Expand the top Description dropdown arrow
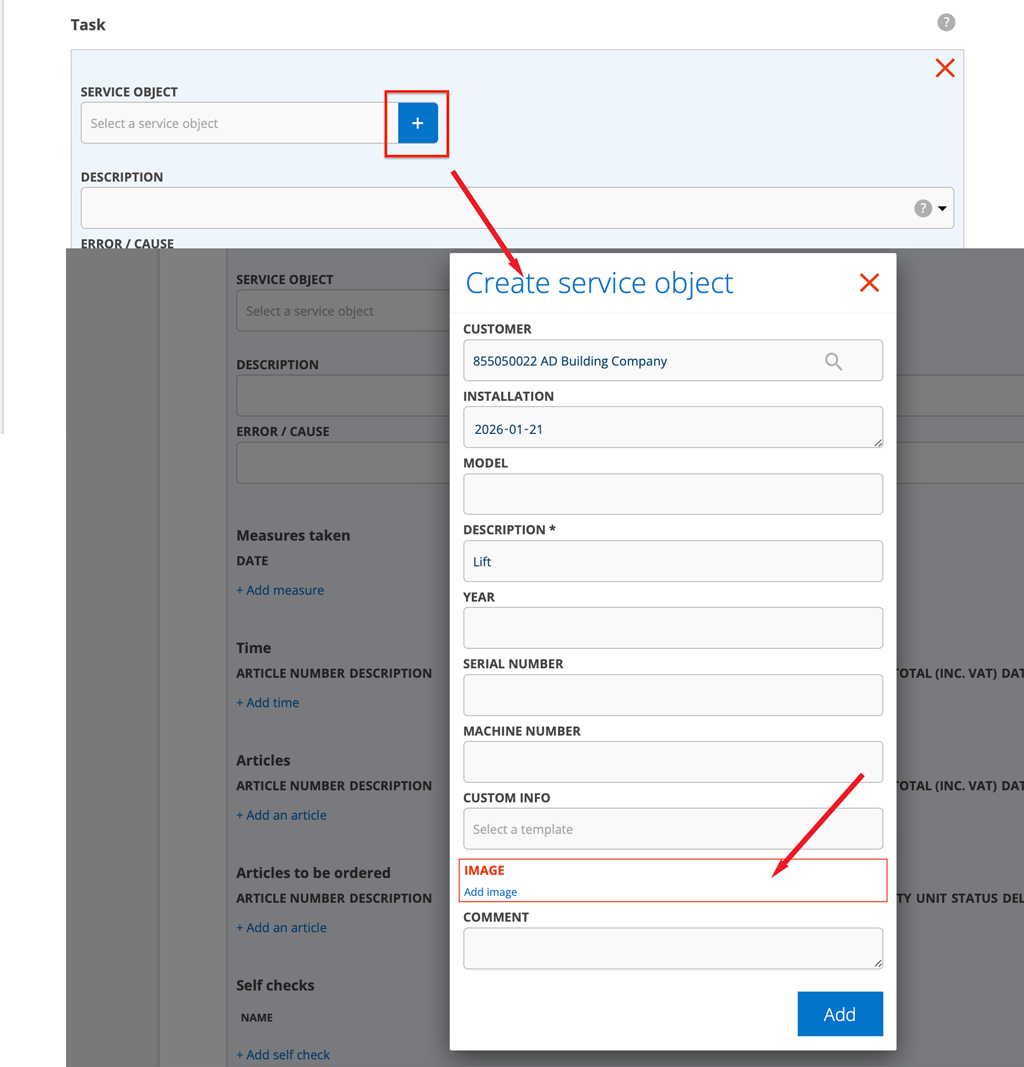The image size is (1024, 1067). 942,208
